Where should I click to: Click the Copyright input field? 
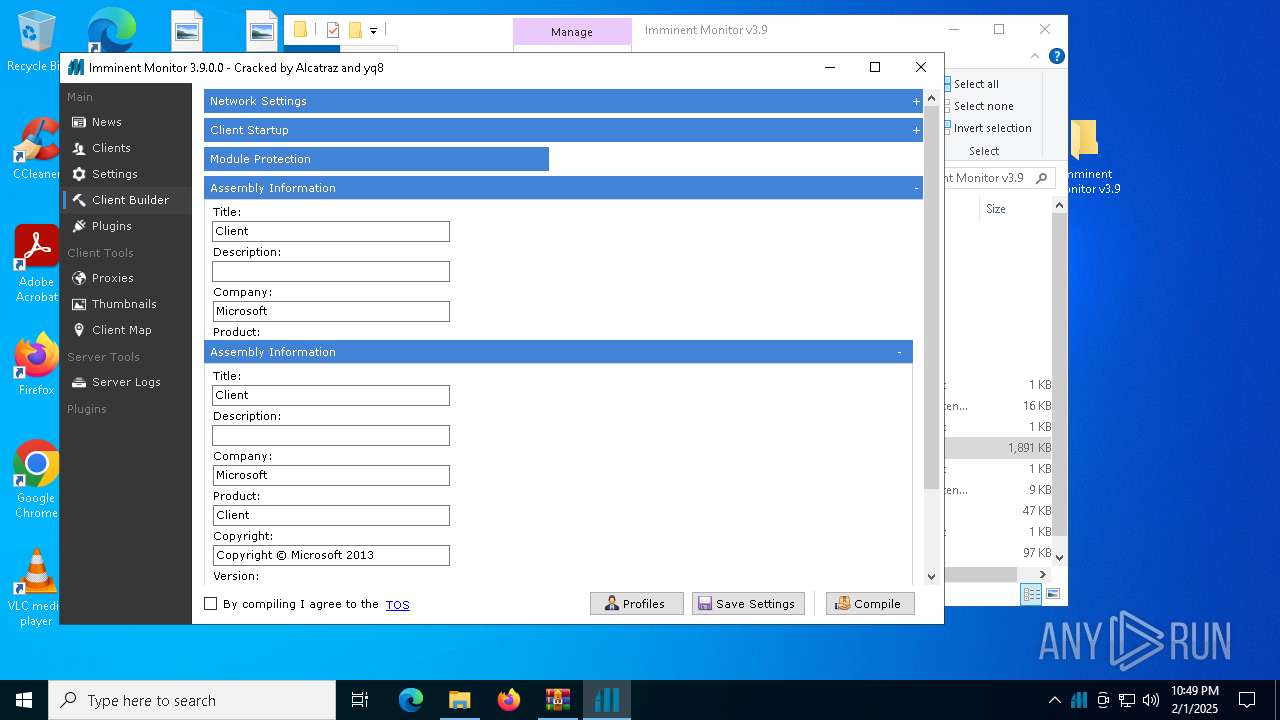click(x=331, y=555)
